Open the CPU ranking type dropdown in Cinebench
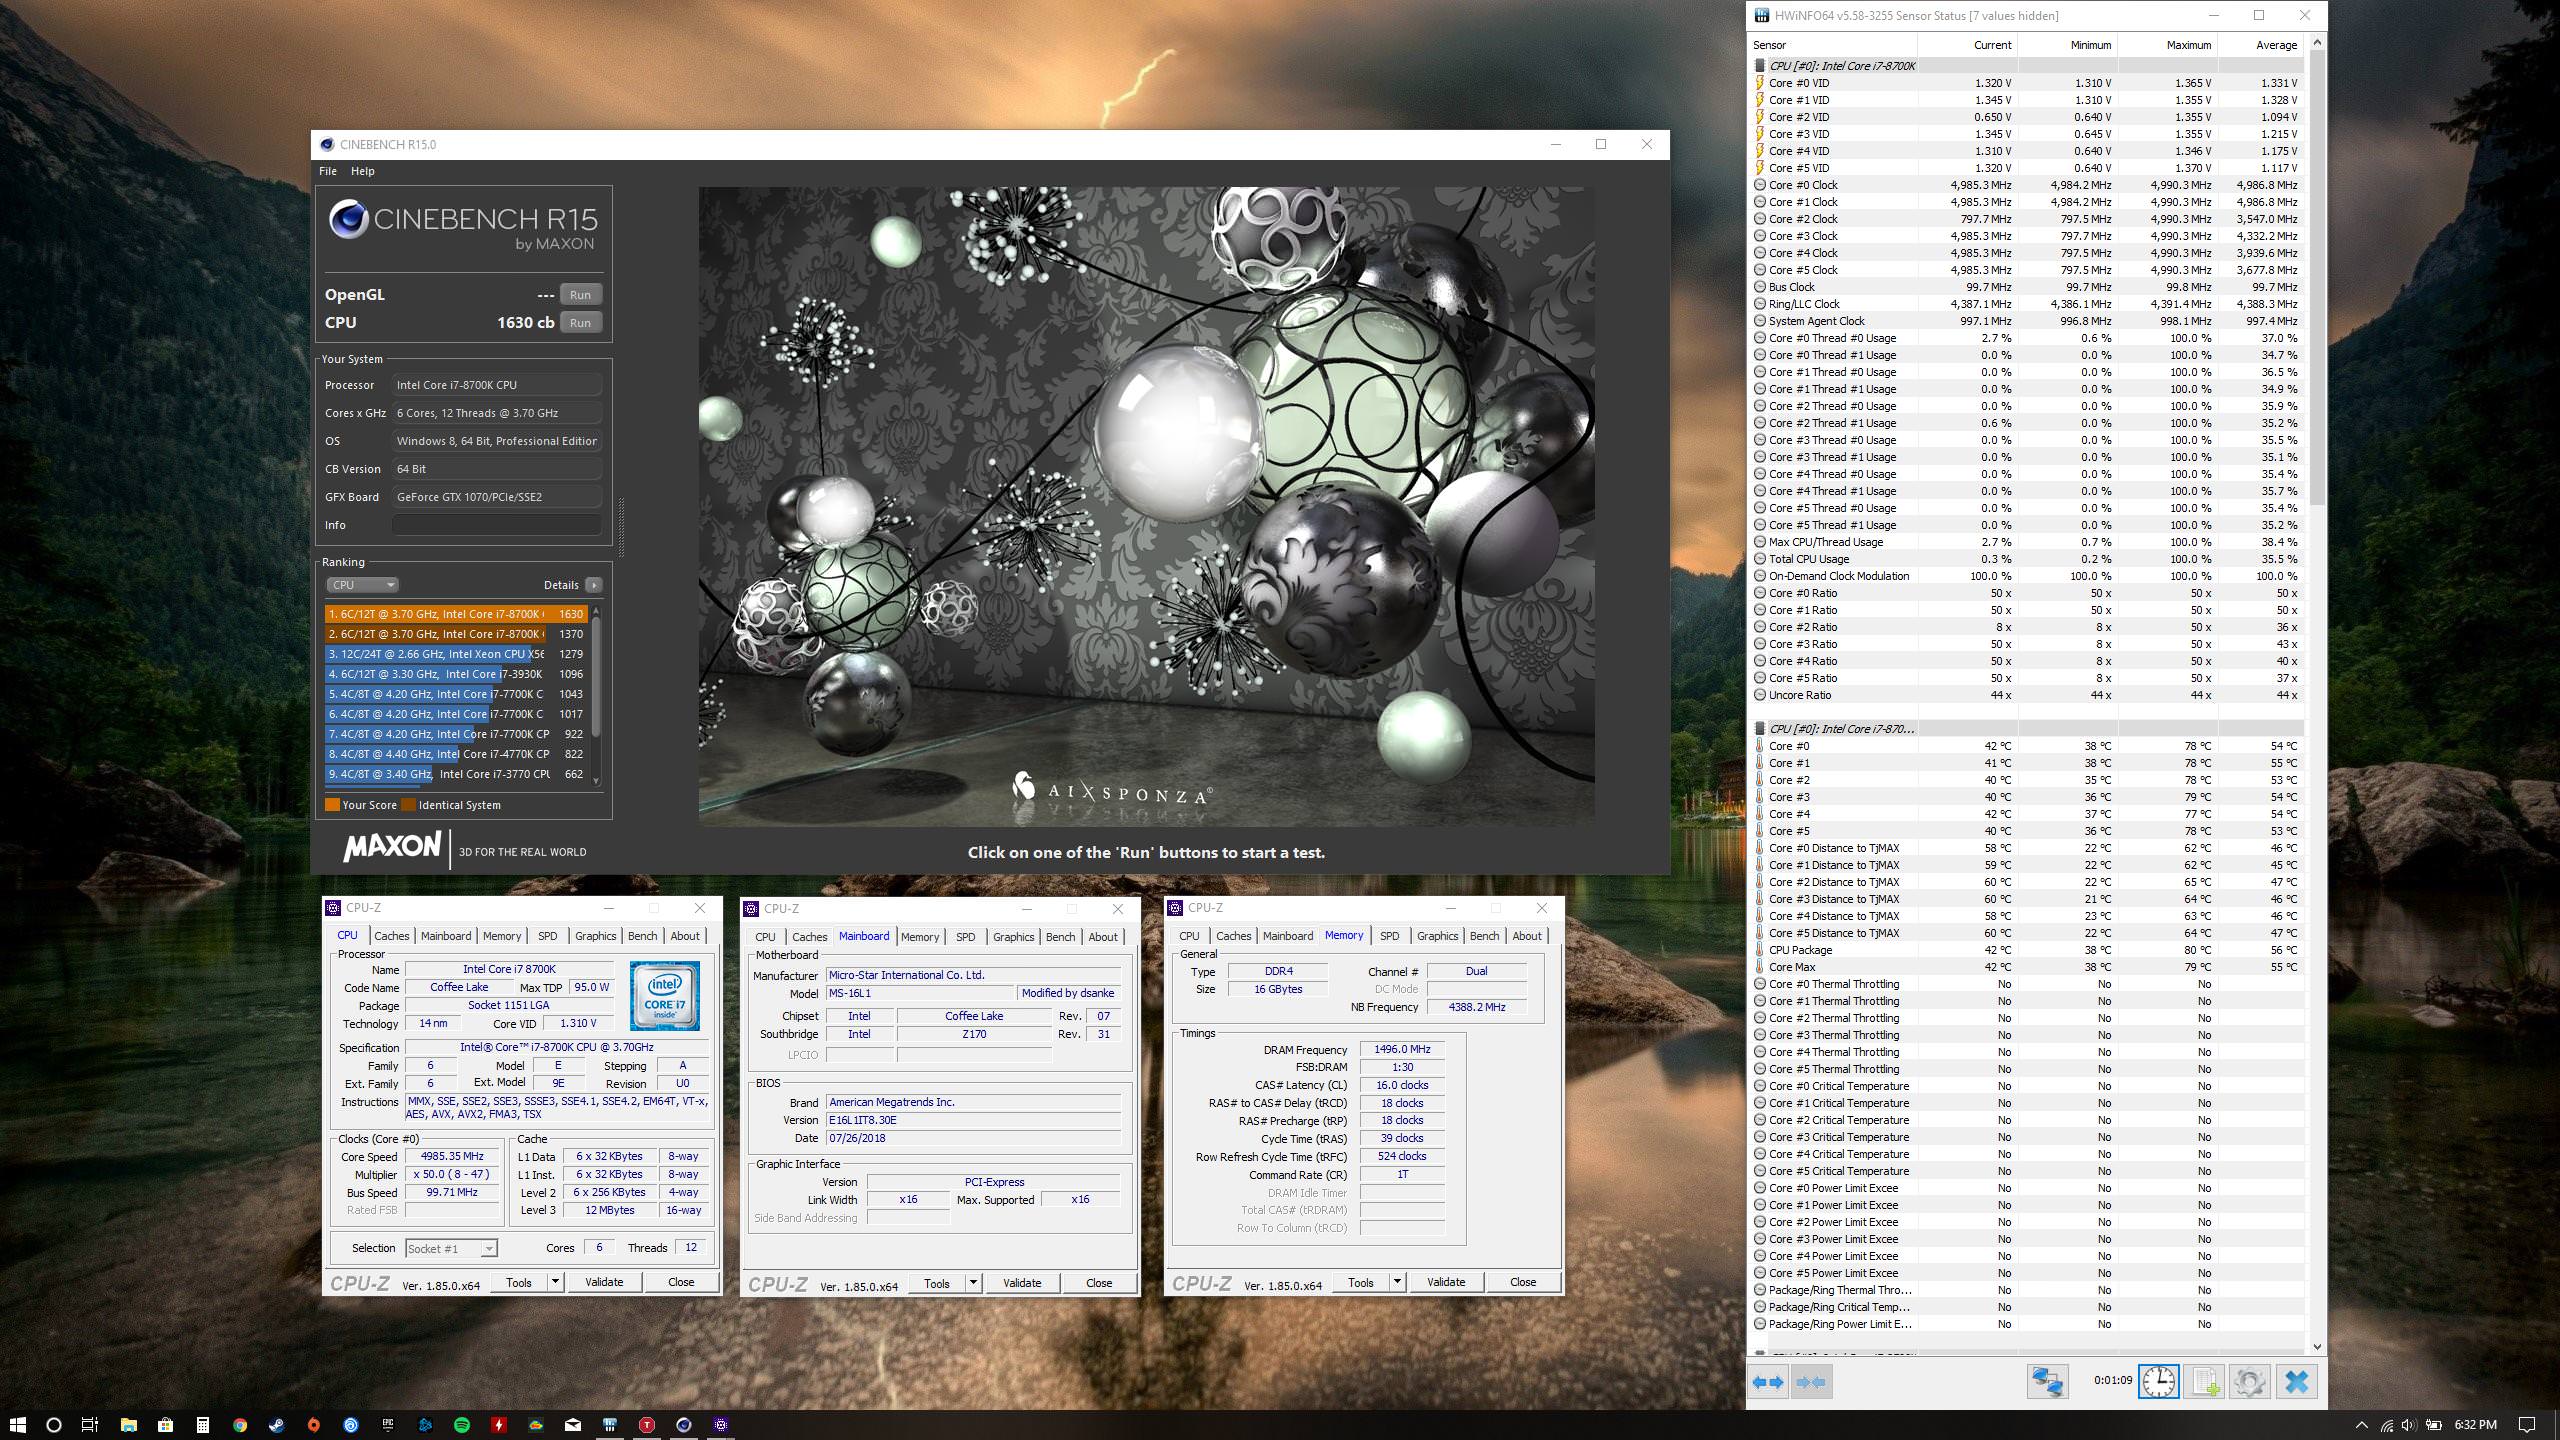 pyautogui.click(x=362, y=585)
